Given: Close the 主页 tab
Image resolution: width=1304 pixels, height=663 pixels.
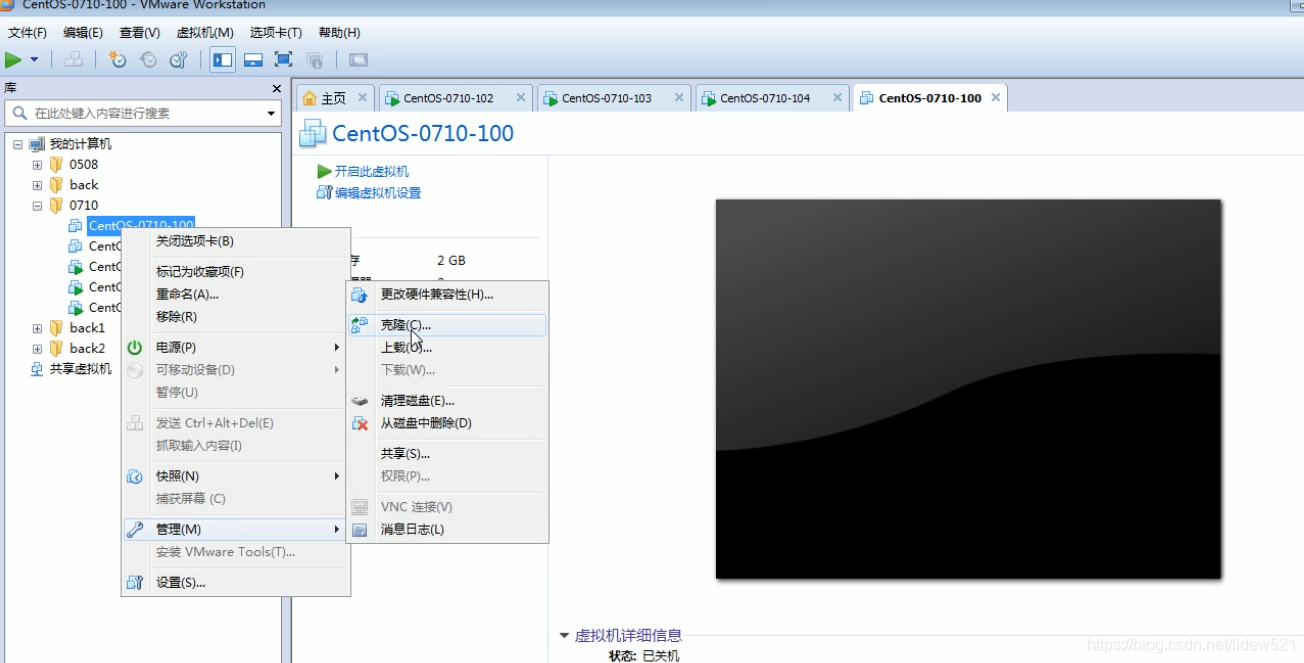Looking at the screenshot, I should (362, 97).
